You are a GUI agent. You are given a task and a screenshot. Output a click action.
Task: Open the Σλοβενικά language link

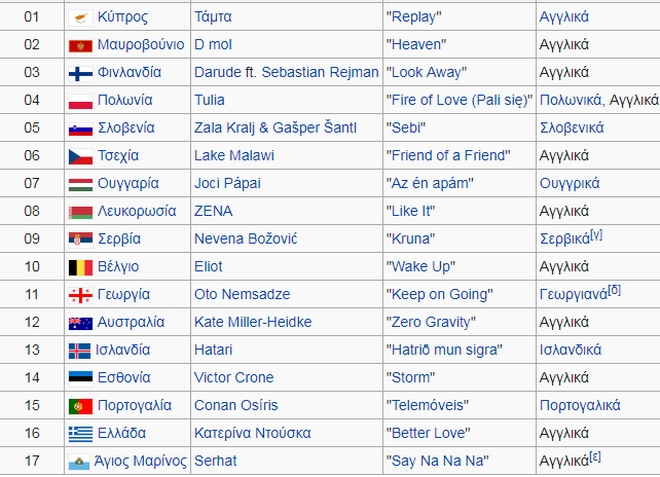point(571,128)
